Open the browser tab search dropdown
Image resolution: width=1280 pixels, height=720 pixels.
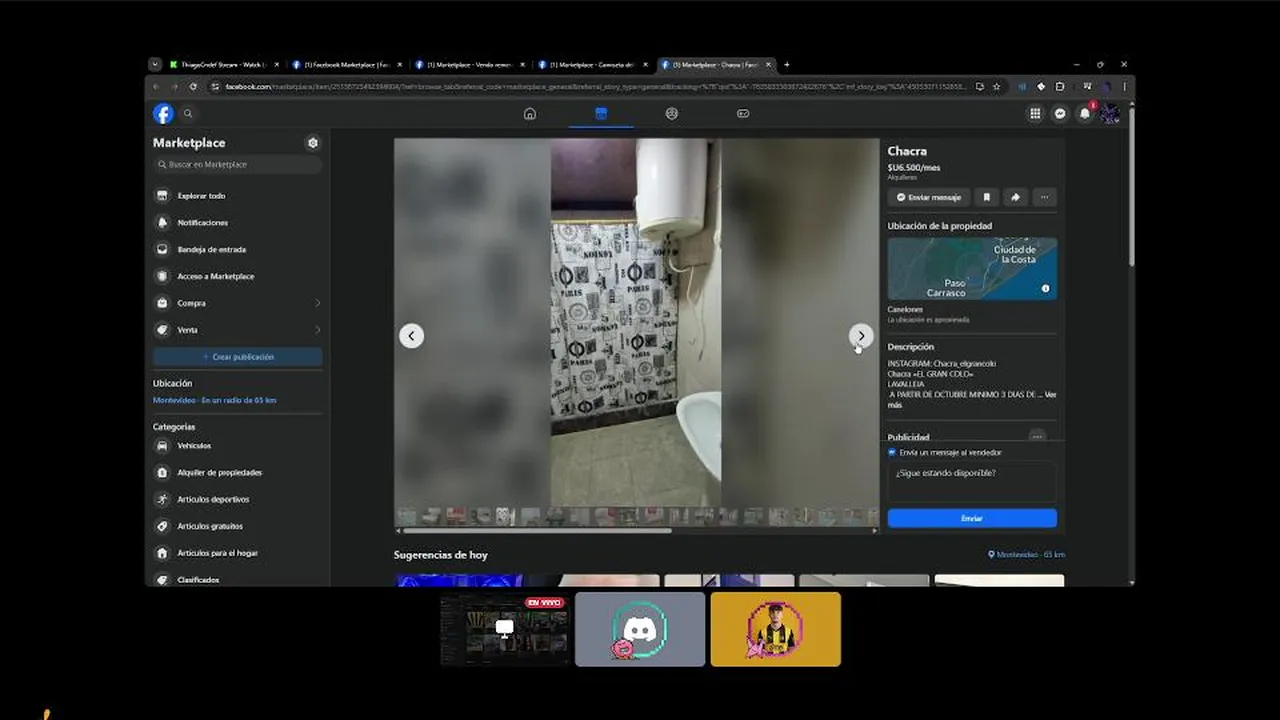155,65
